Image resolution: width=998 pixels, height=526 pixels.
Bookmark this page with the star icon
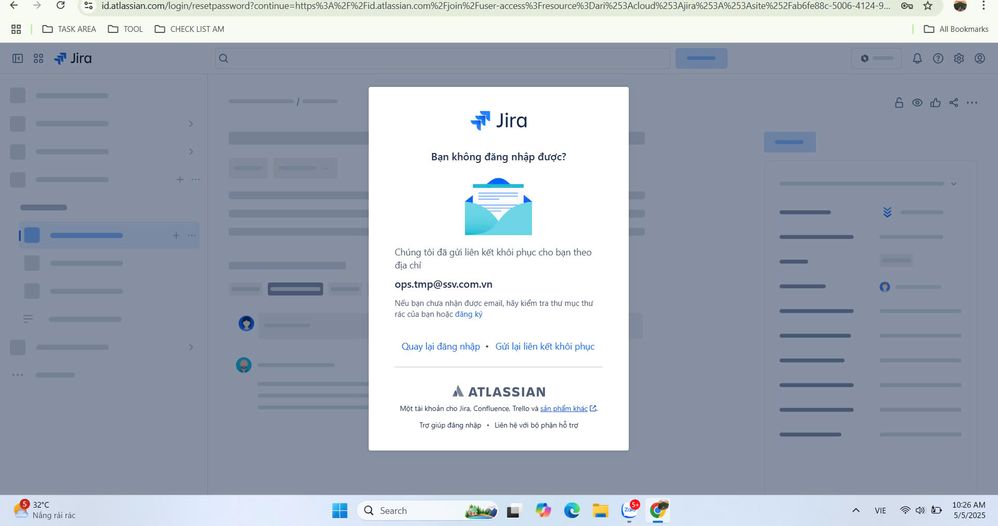coord(928,6)
